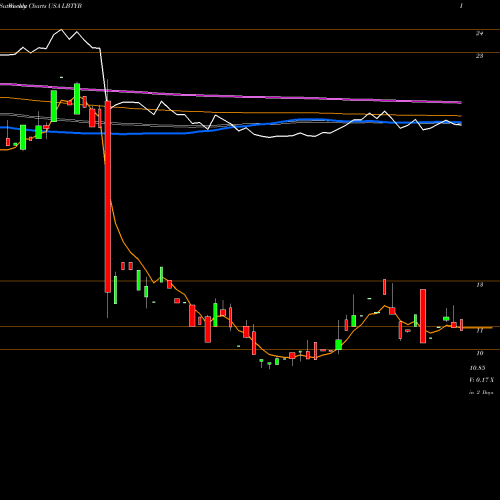Screen dimensions: 500x500
Task: Click the '10' price axis label
Action: 480,353
